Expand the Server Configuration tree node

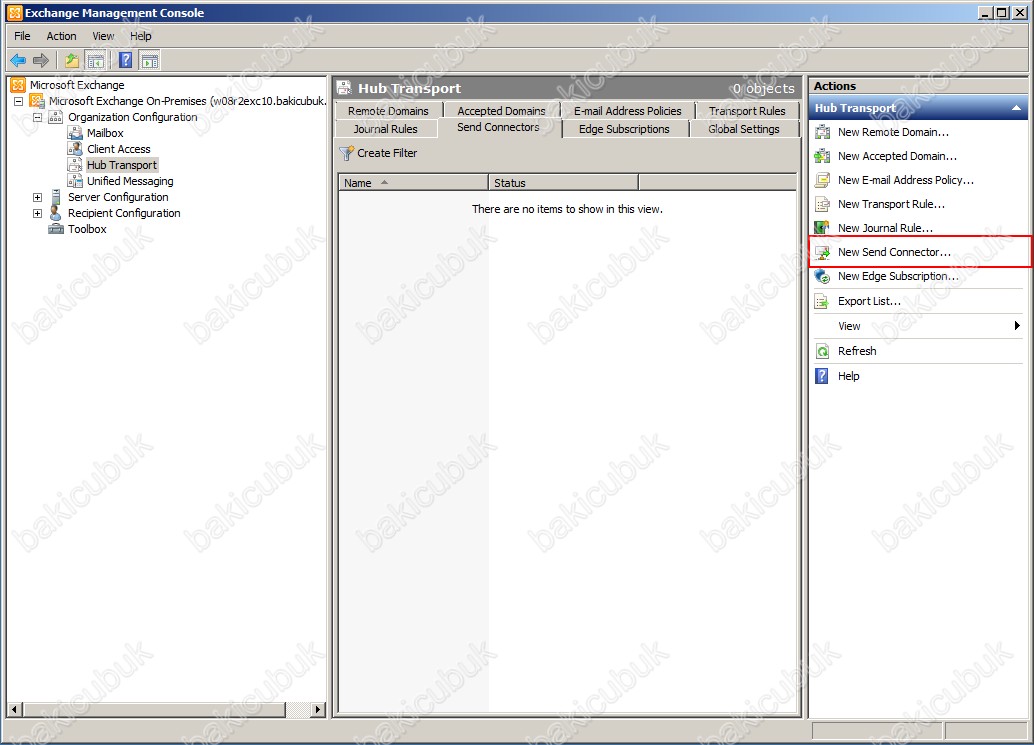point(38,197)
